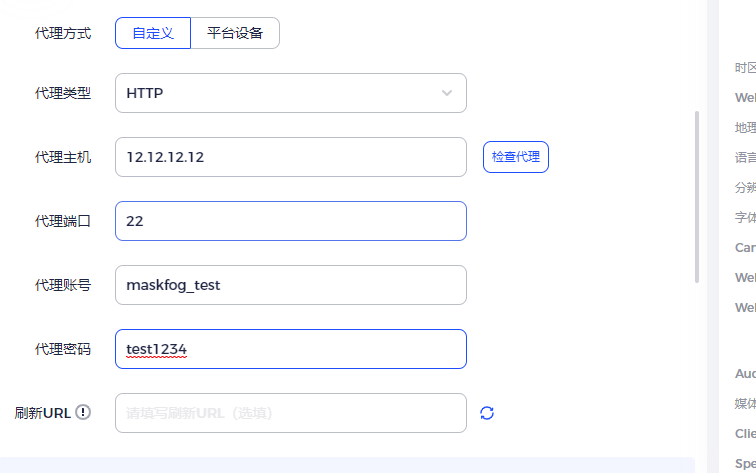The height and width of the screenshot is (473, 756).
Task: Switch proxy mode to 平台设备
Action: click(x=235, y=33)
